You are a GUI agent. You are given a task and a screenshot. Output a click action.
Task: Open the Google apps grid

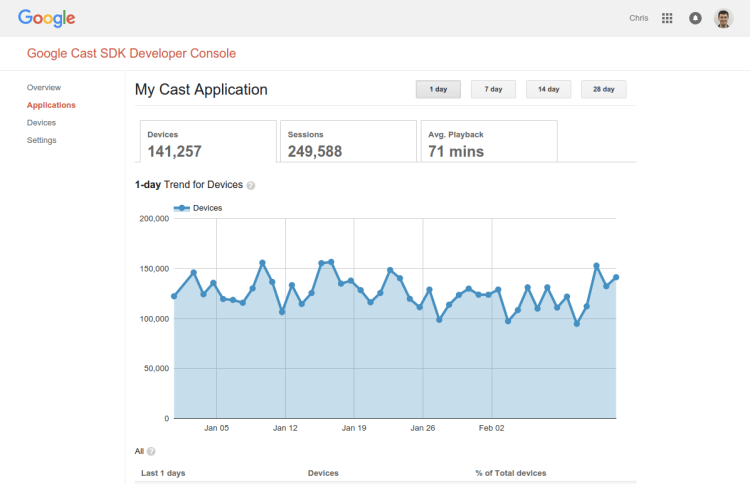pyautogui.click(x=667, y=18)
